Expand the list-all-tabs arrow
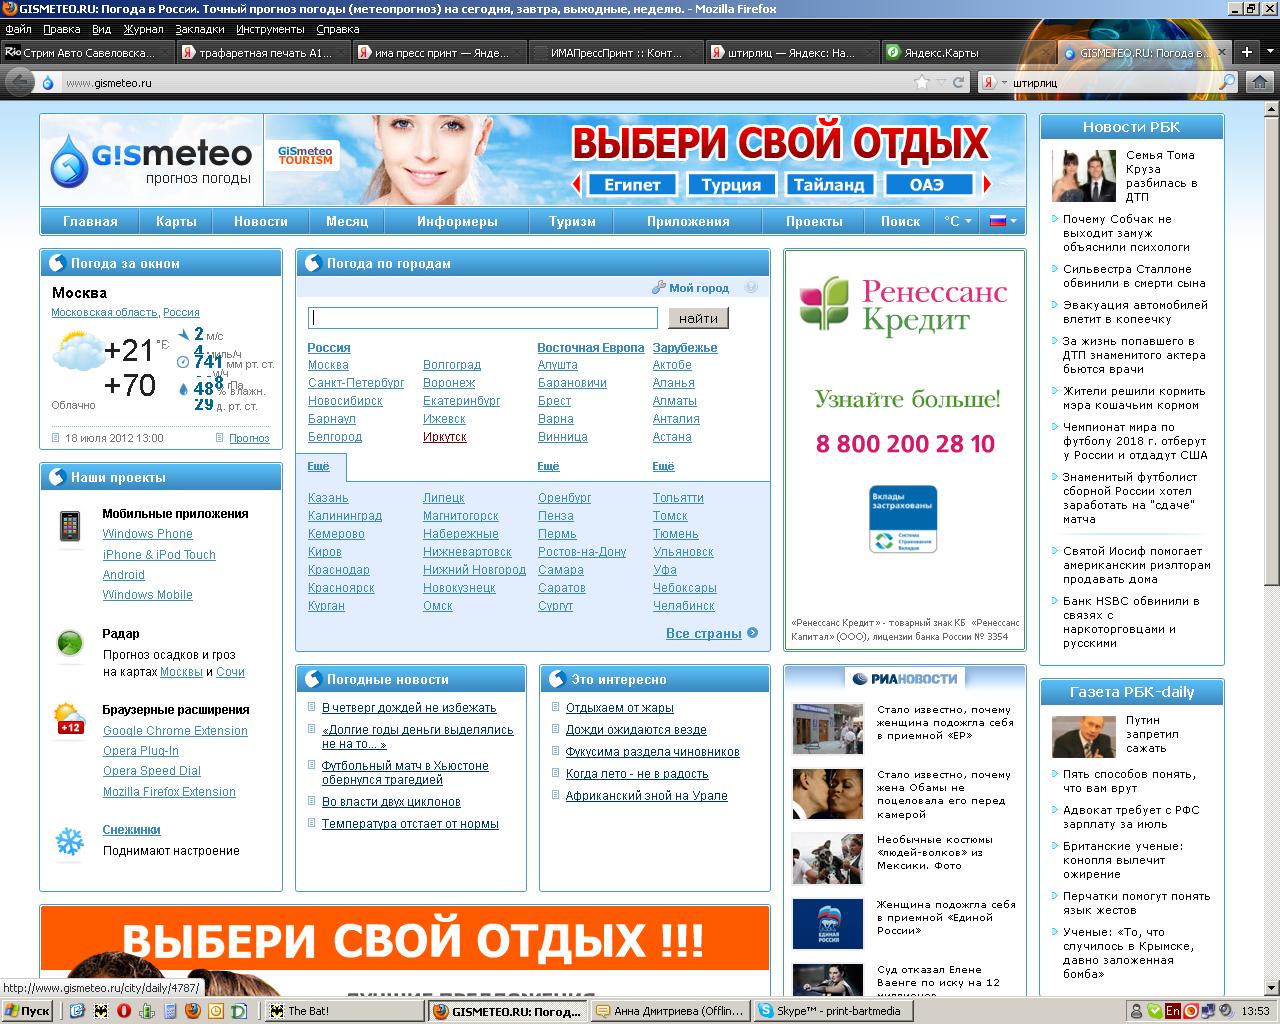This screenshot has height=1024, width=1280. pyautogui.click(x=1268, y=52)
